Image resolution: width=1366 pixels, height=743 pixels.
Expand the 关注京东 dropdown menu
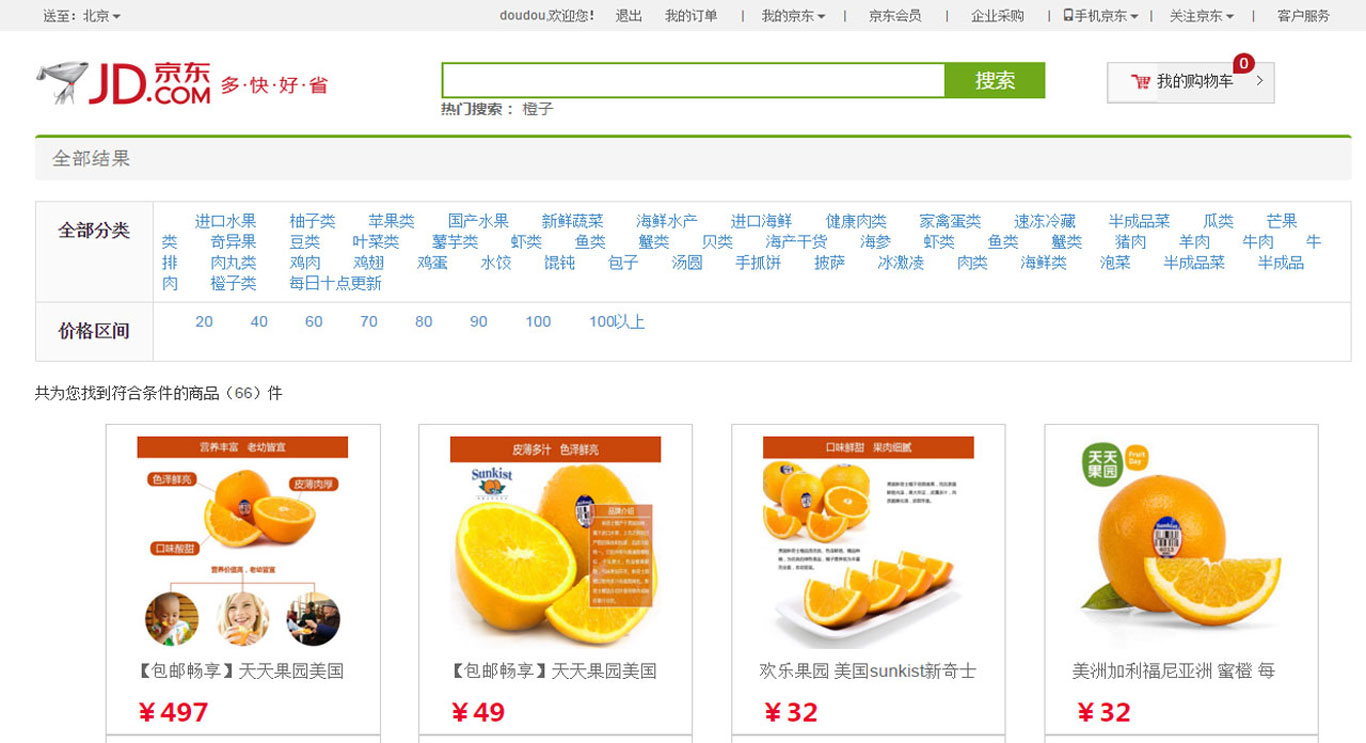(1202, 16)
